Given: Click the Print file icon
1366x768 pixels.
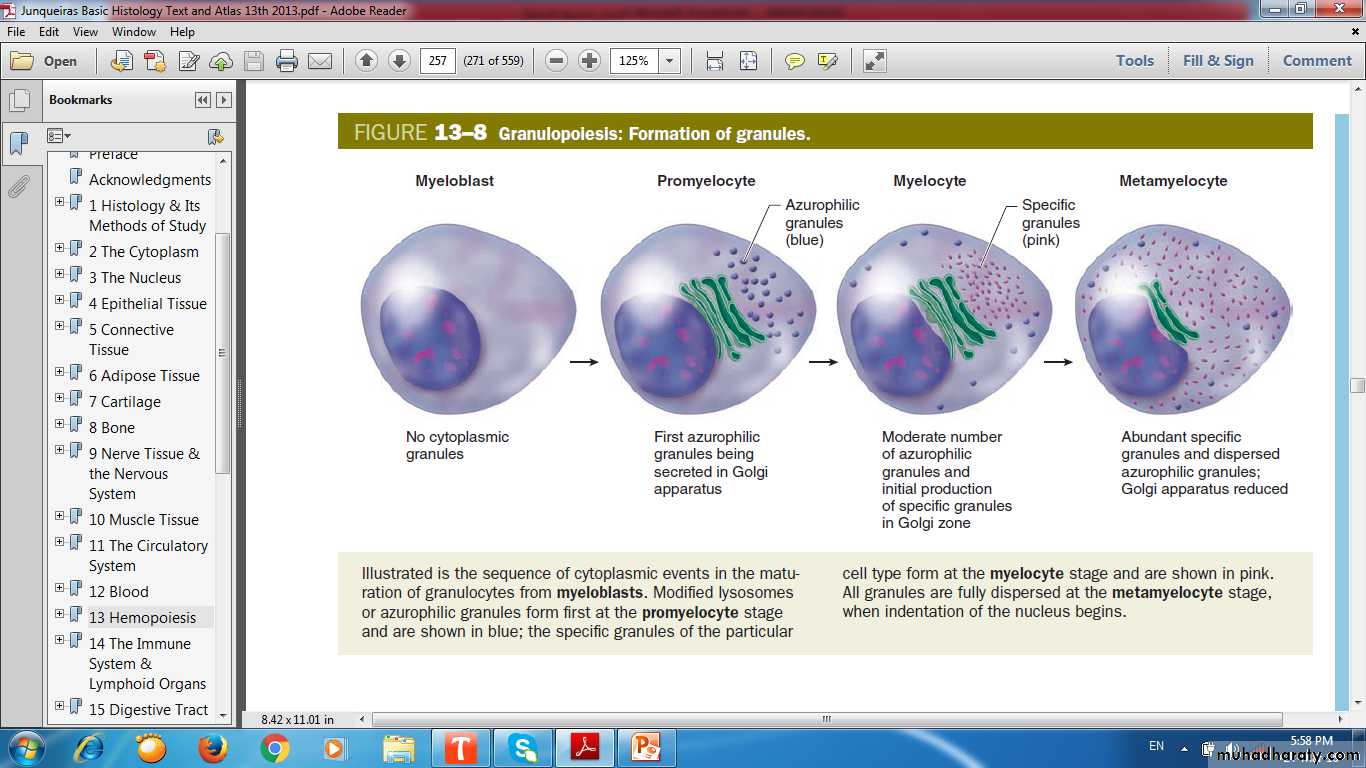Looking at the screenshot, I should (287, 61).
